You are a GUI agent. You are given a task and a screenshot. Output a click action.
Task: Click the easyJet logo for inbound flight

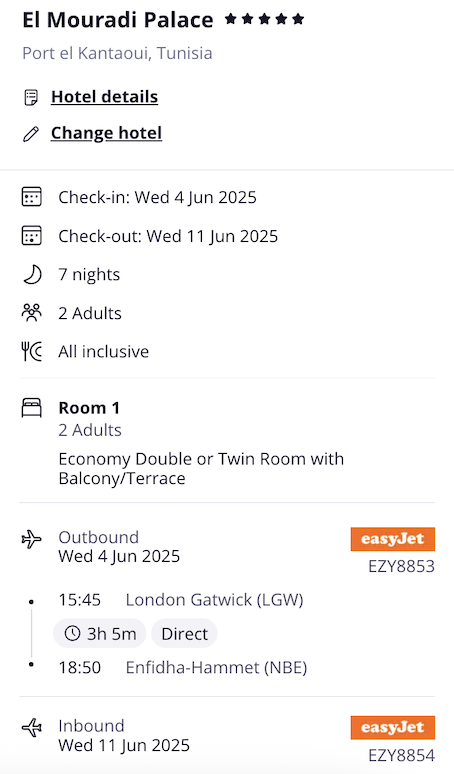coord(393,728)
